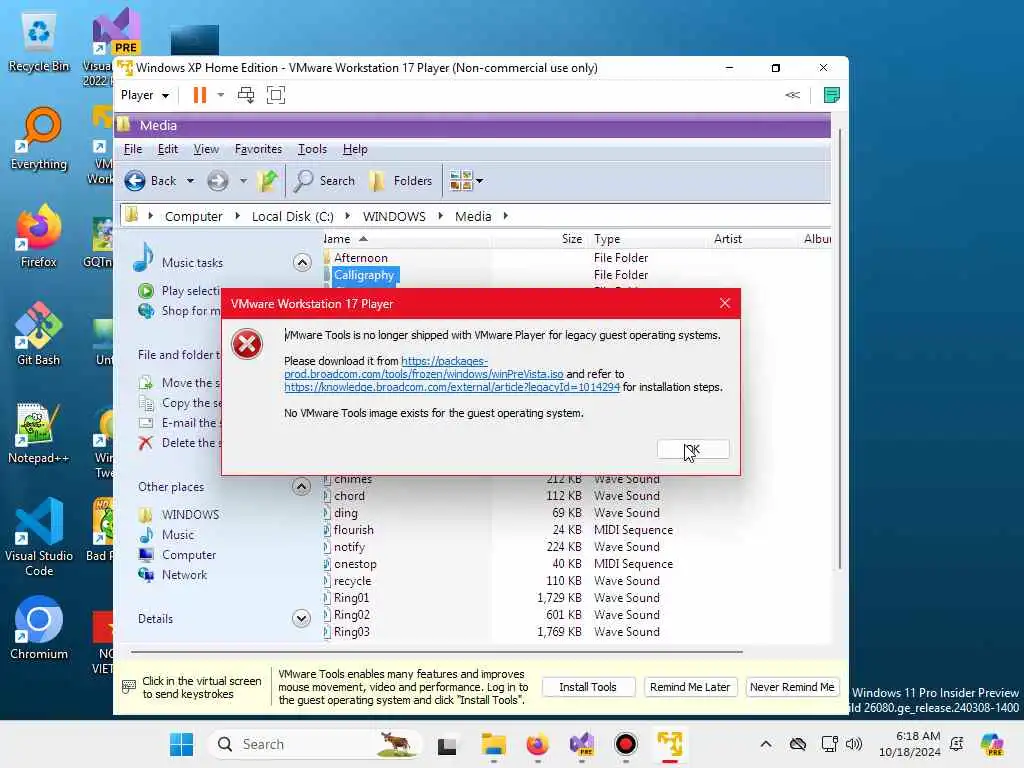Viewport: 1024px width, 768px height.
Task: Go up one folder level icon
Action: pos(267,181)
